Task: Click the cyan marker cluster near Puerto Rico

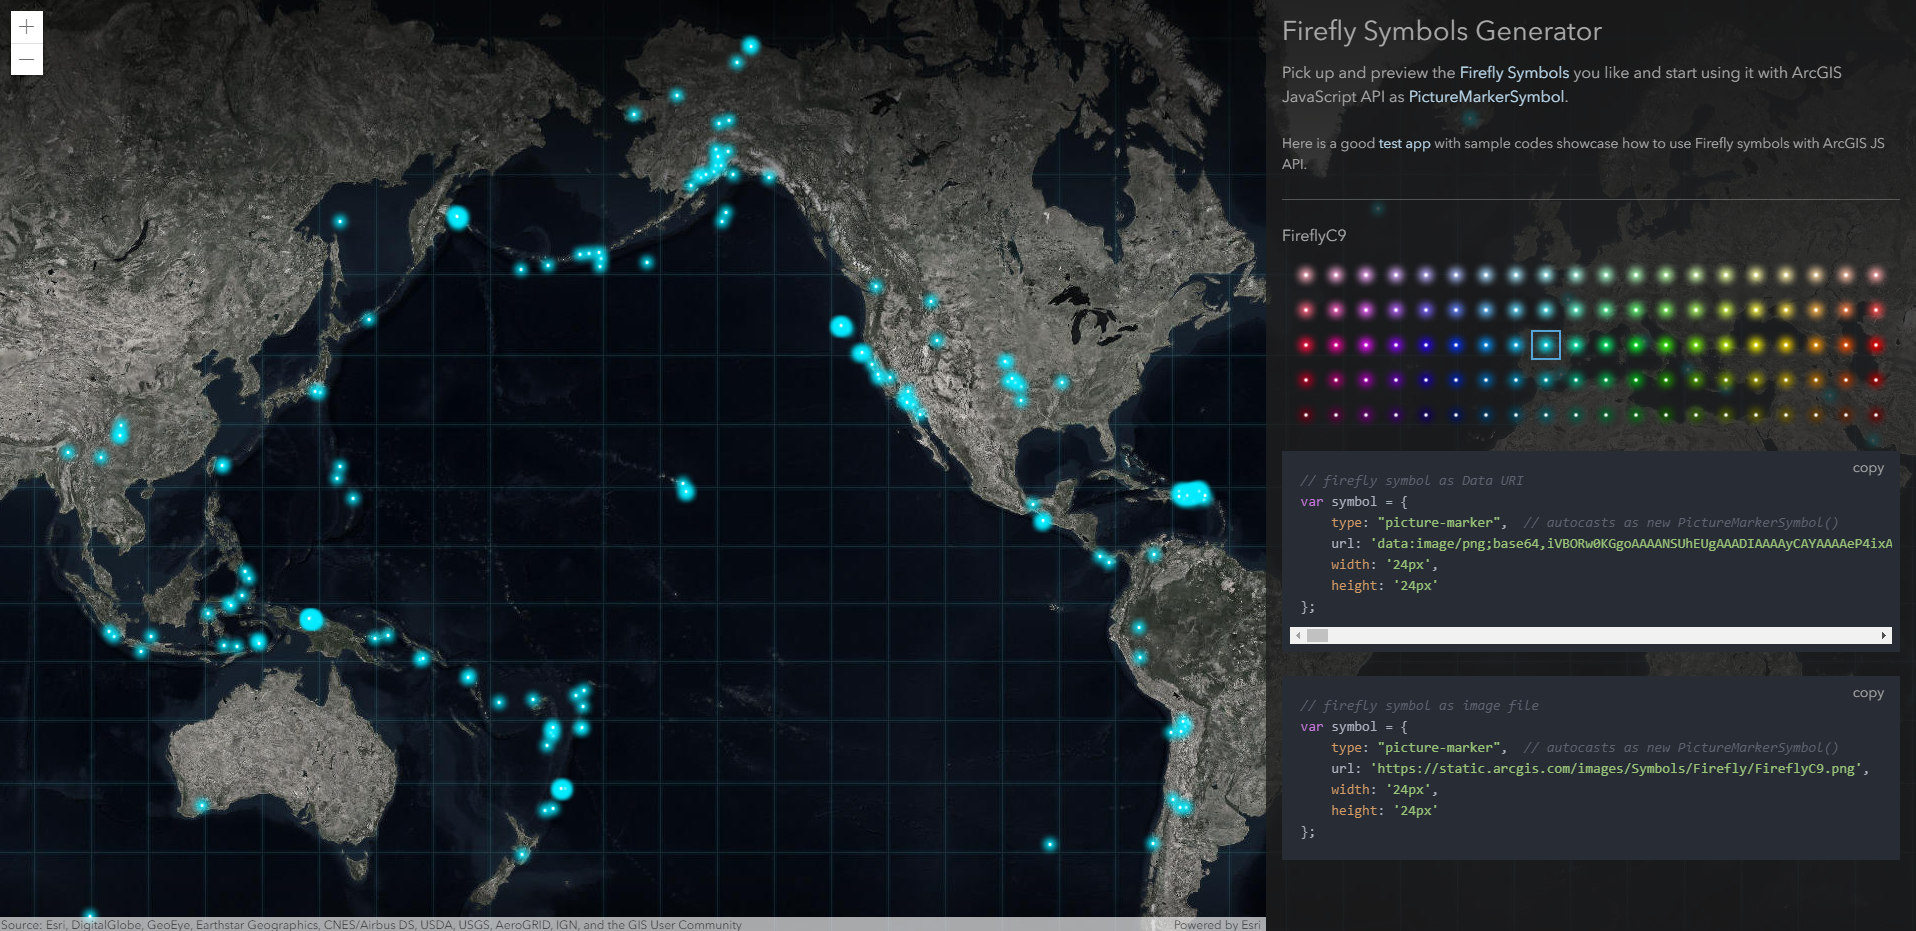Action: [x=1191, y=494]
